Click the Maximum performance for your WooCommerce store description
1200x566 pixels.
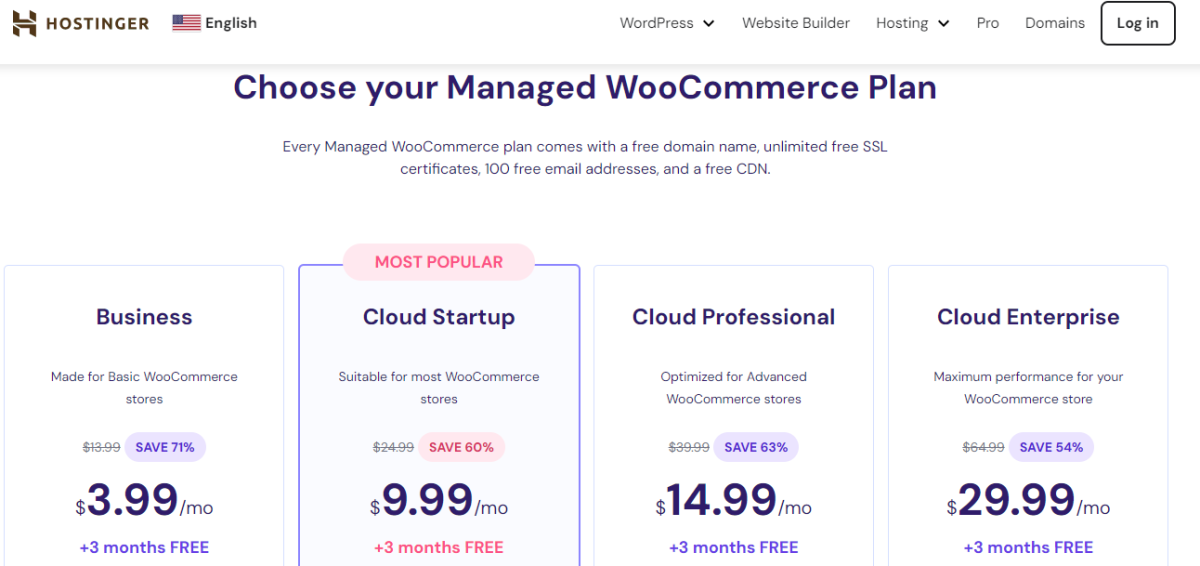[x=1028, y=388]
